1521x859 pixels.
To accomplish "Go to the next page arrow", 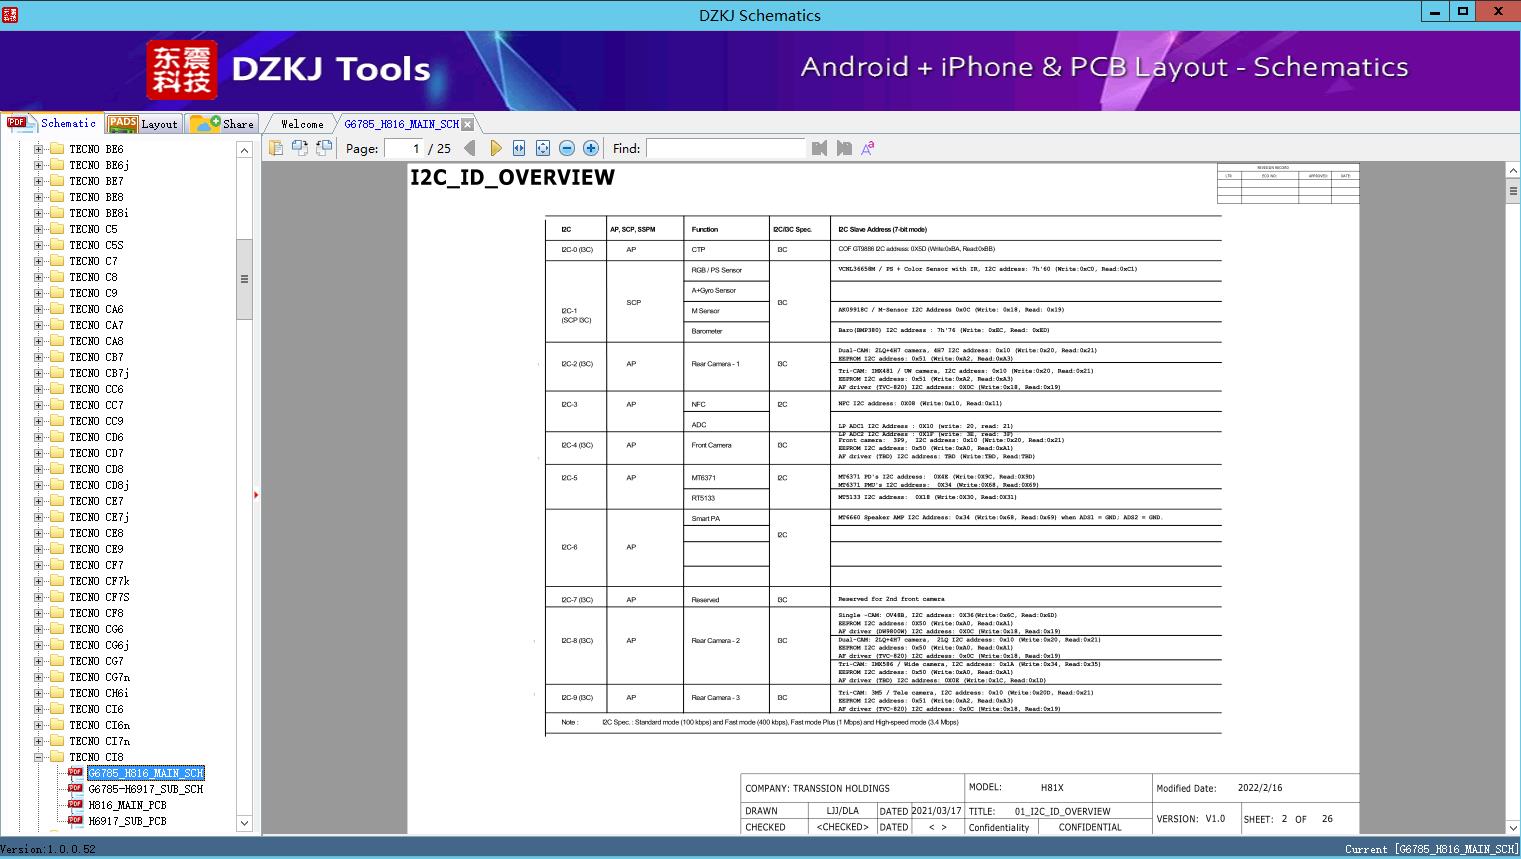I will coord(495,148).
